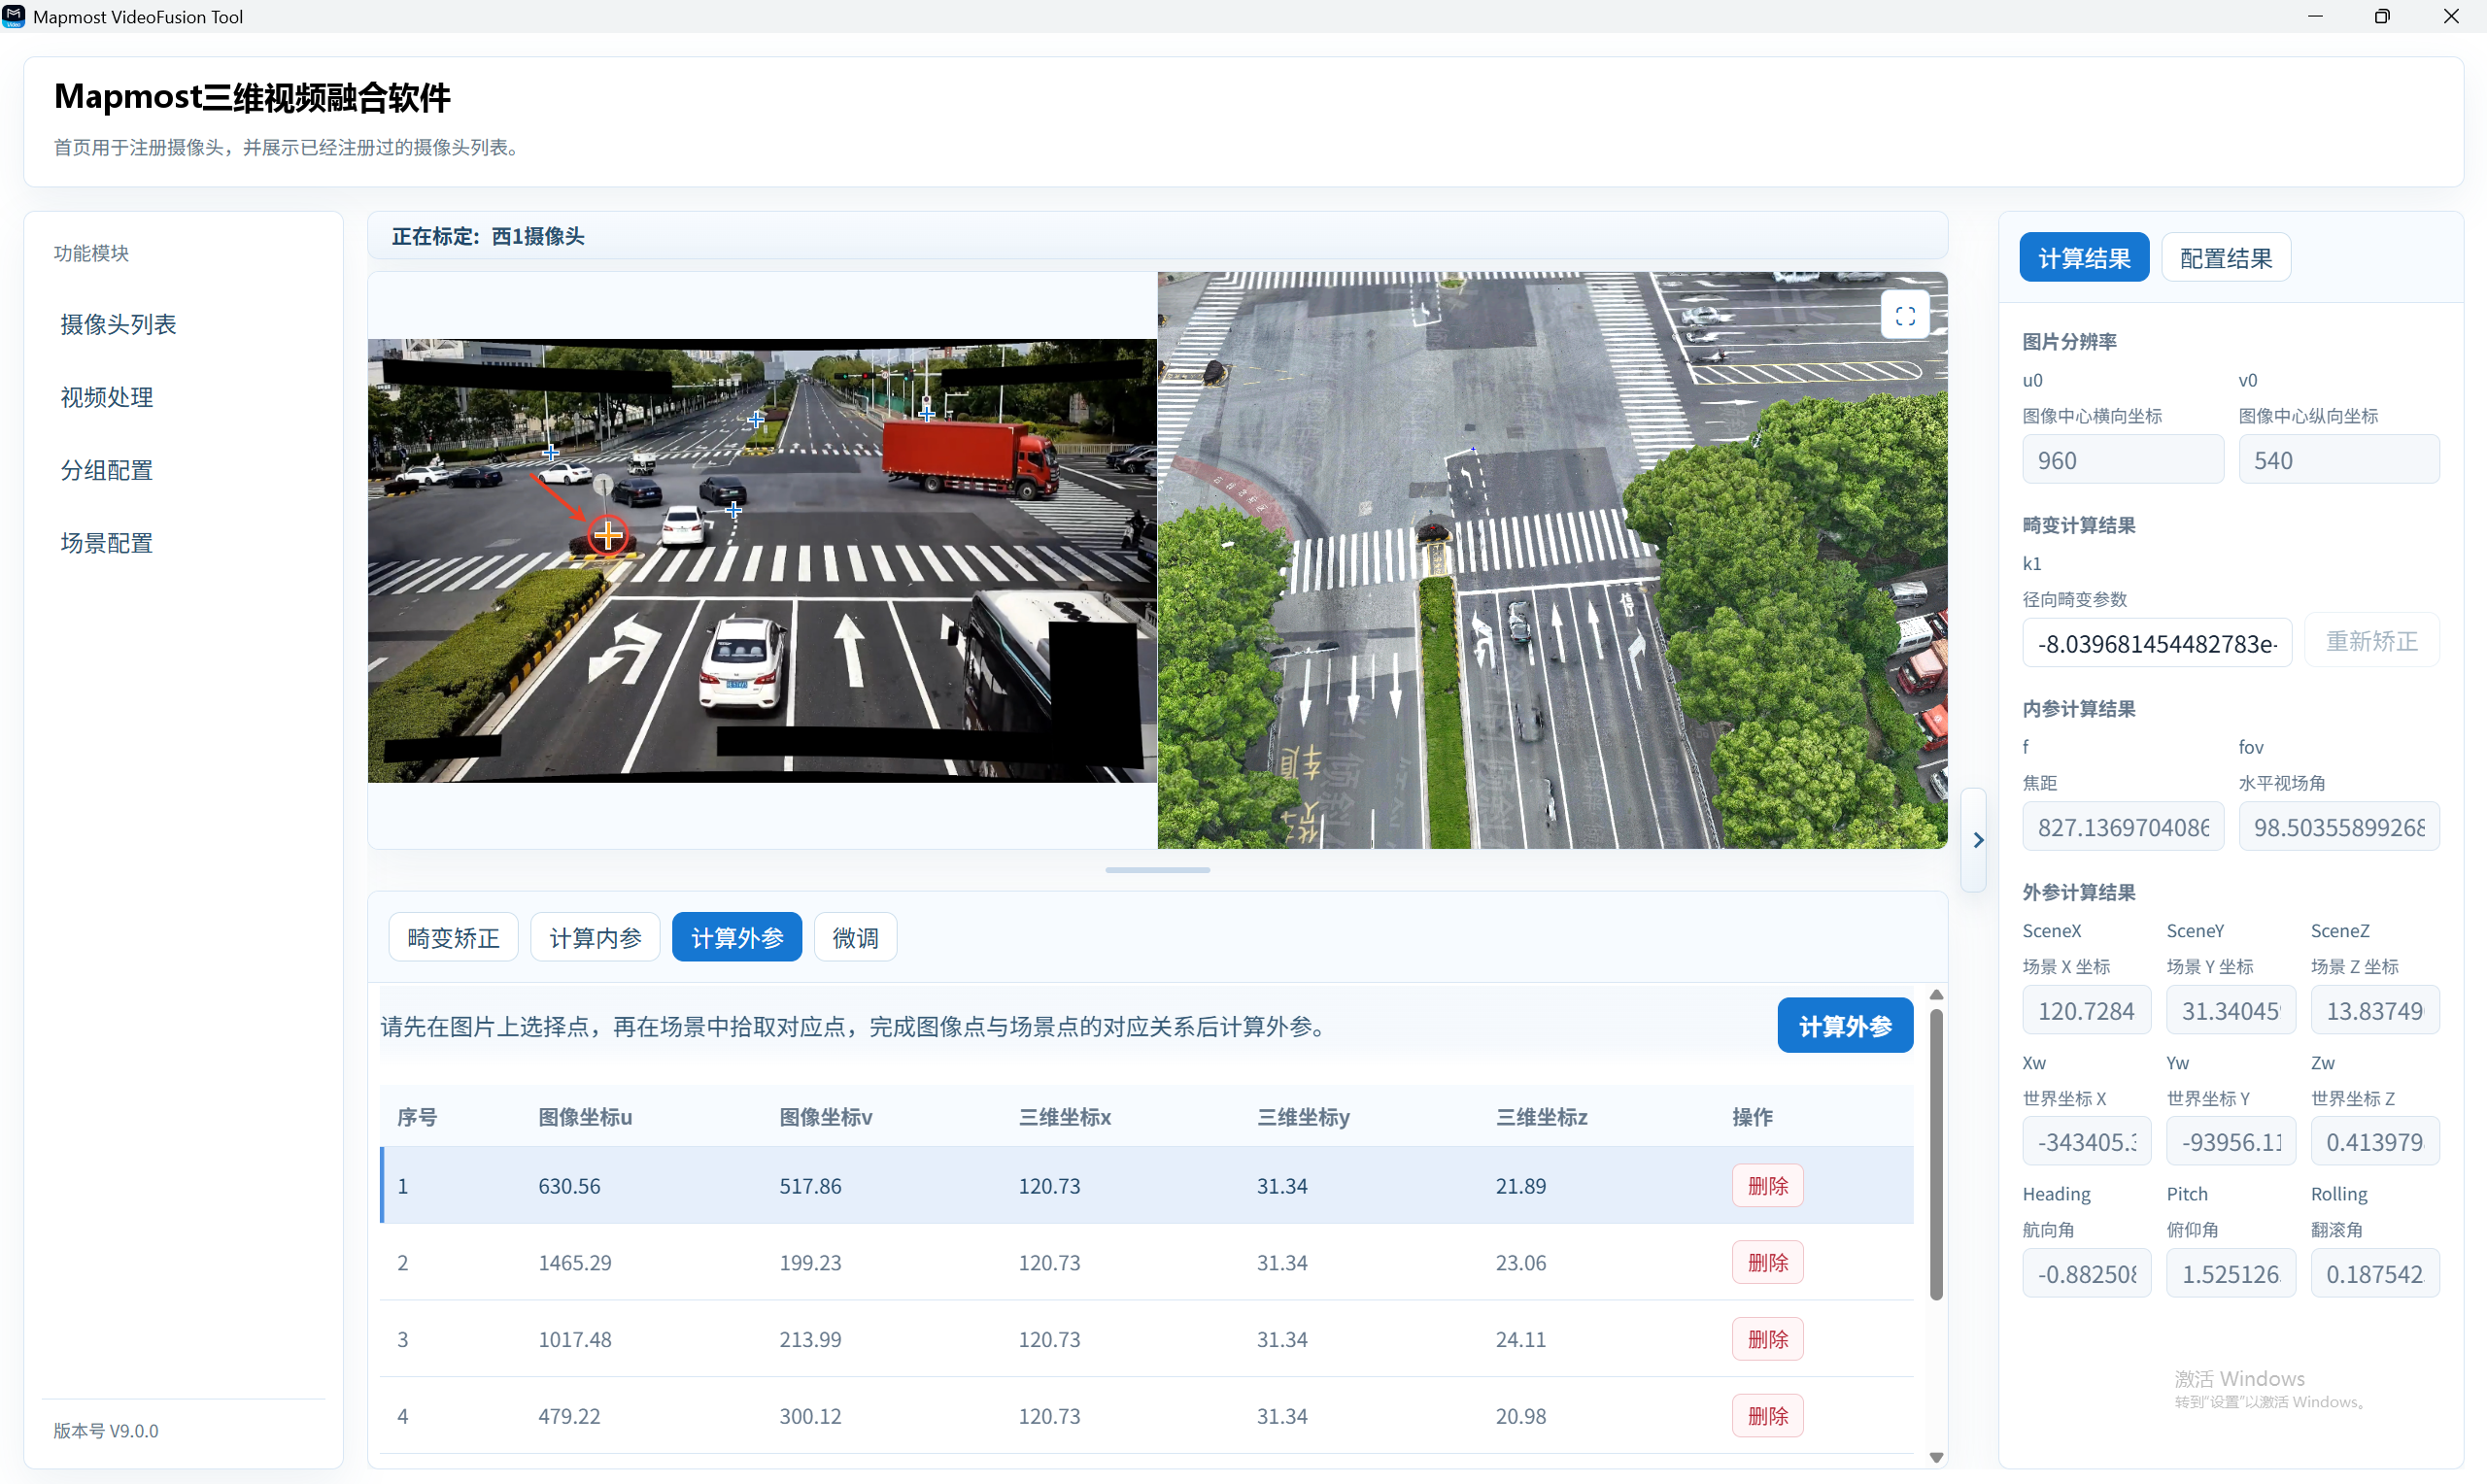Viewport: 2487px width, 1484px height.
Task: Click the Rolling field 0.187542
Action: (2375, 1273)
